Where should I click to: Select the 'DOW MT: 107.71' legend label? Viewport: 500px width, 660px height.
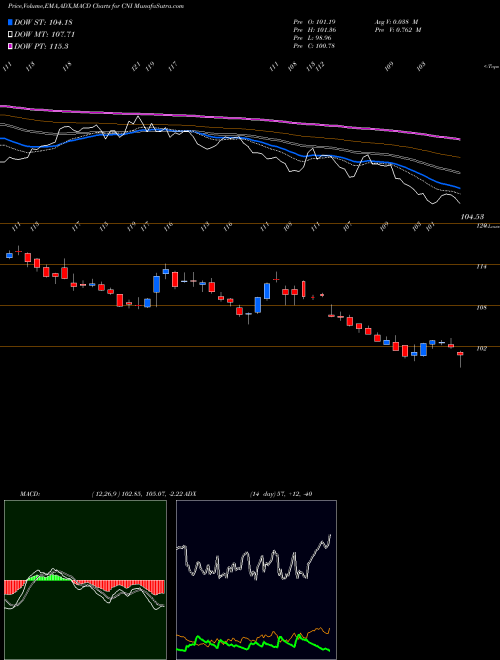(44, 35)
